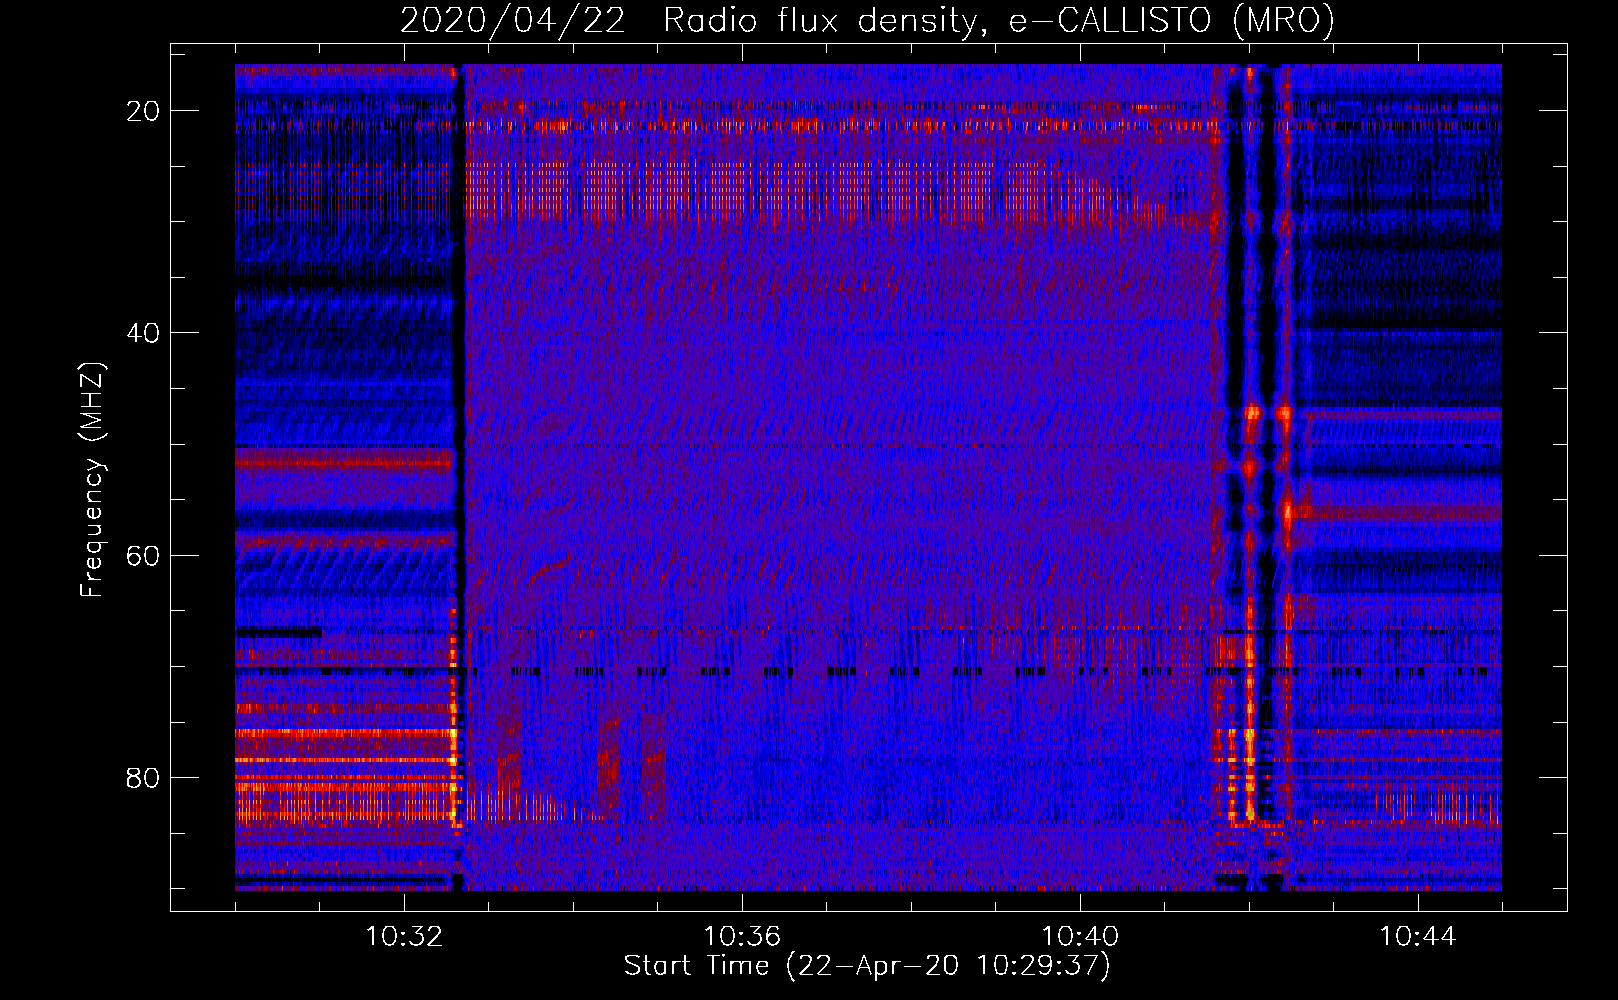This screenshot has width=1618, height=1000.
Task: Click the 'Start Time (22-Apr-20 10:29:37)' label
Action: point(867,966)
